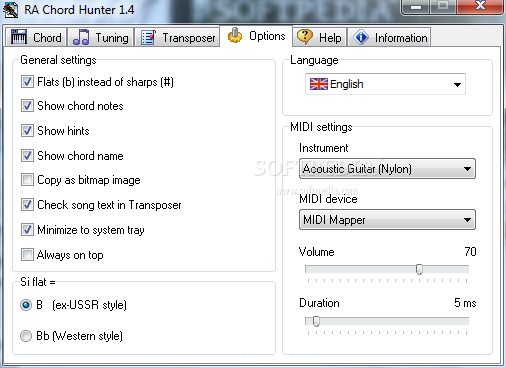
Task: Click the Volume value 70
Action: pos(470,252)
